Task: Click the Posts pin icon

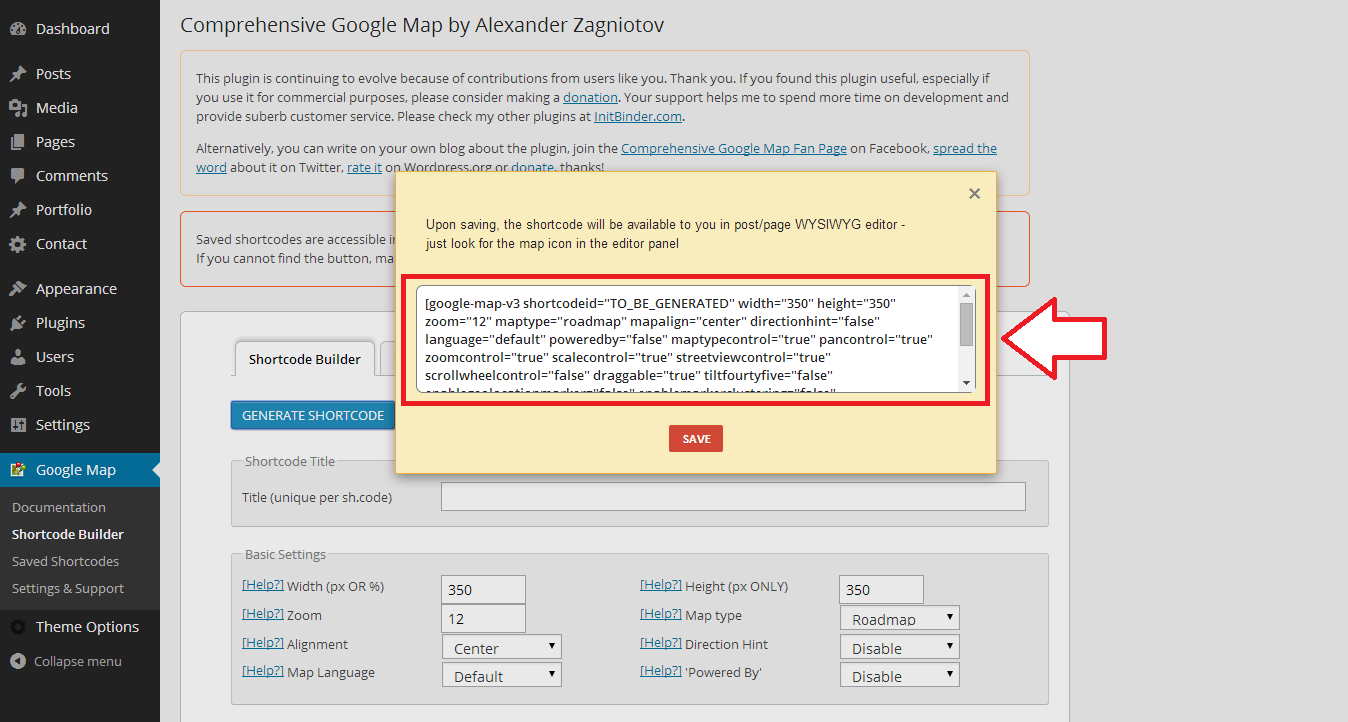Action: (18, 74)
